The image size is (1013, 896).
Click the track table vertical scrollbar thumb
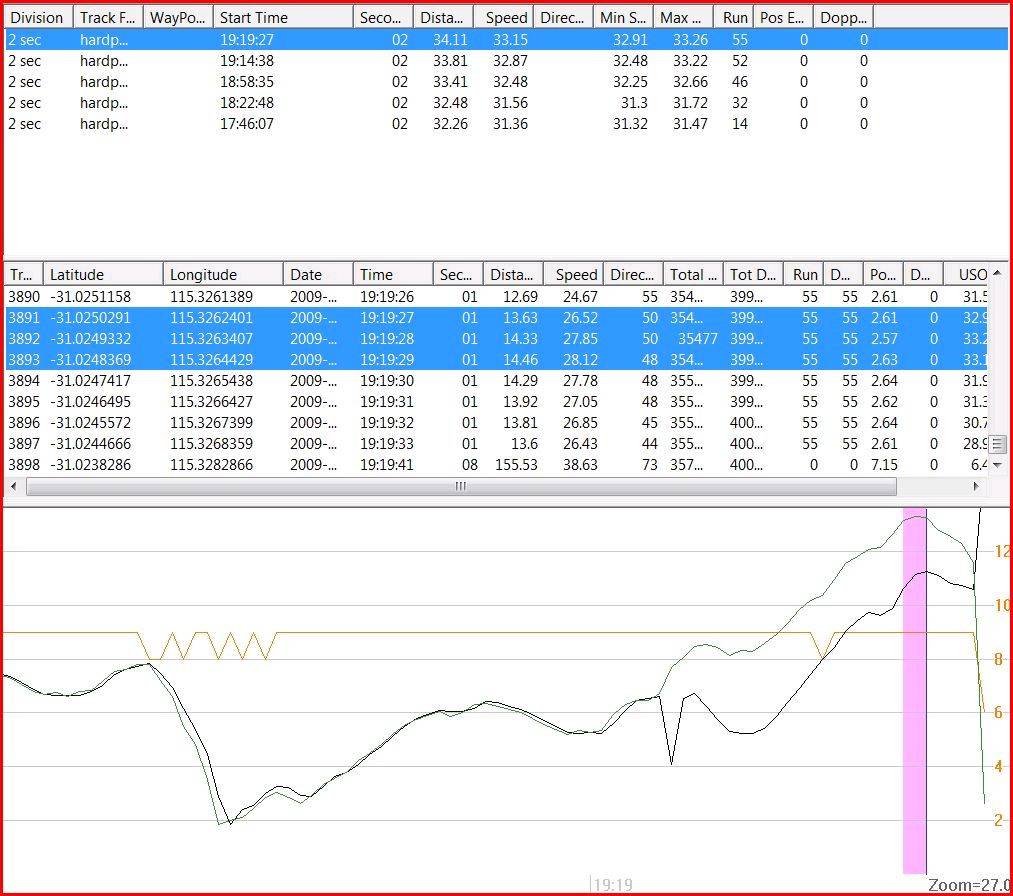[996, 444]
